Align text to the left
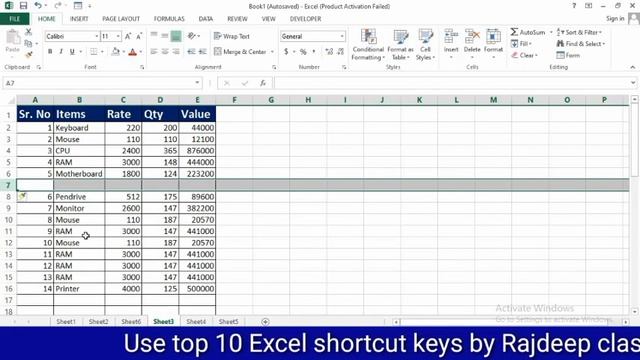Viewport: 640px width, 360px height. (154, 52)
